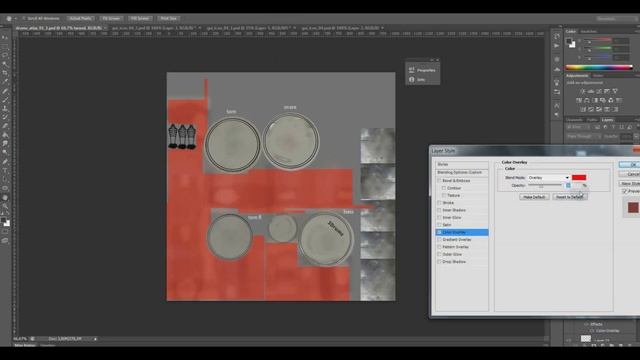Select the Eyedropper tool
The width and height of the screenshot is (640, 360).
pos(5,82)
